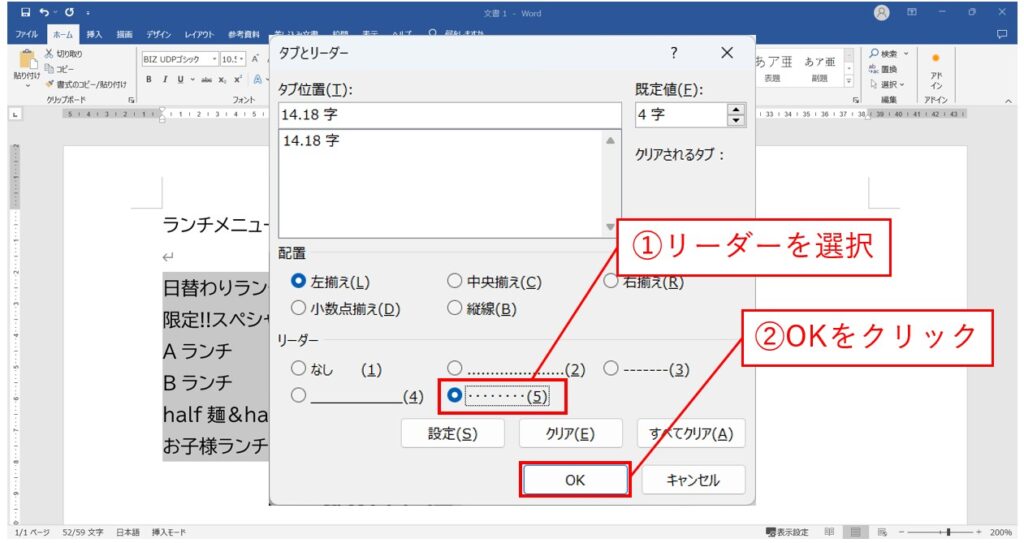Apply superscript x² formatting
Viewport: 1024px width, 543px height.
tap(238, 80)
